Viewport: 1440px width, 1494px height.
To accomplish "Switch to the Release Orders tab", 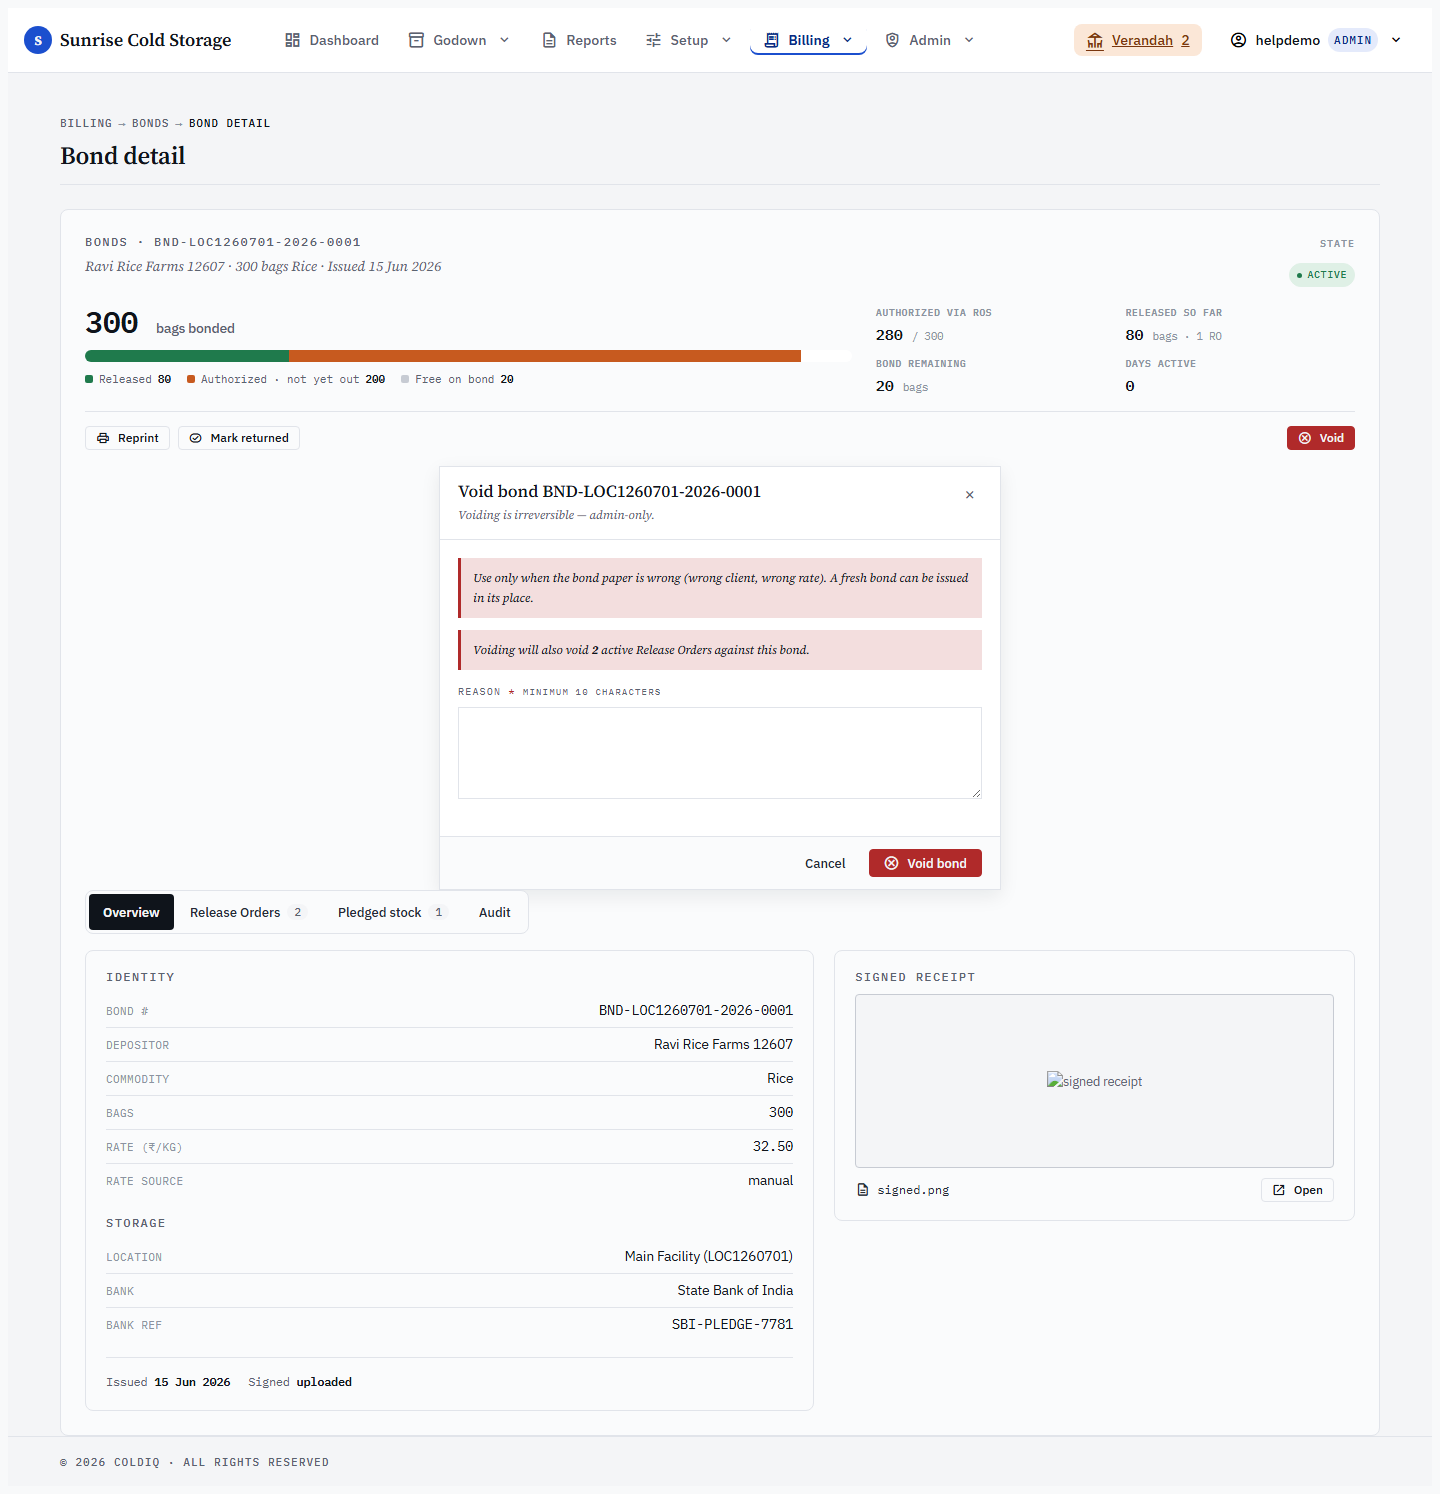I will [246, 912].
